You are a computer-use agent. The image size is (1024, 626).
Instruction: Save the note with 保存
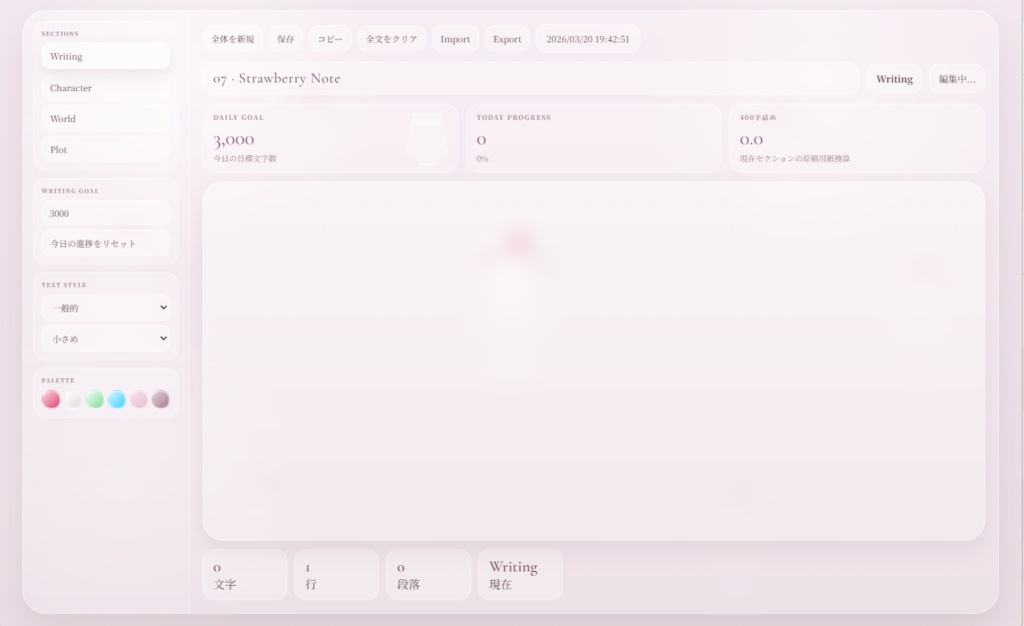pos(285,39)
